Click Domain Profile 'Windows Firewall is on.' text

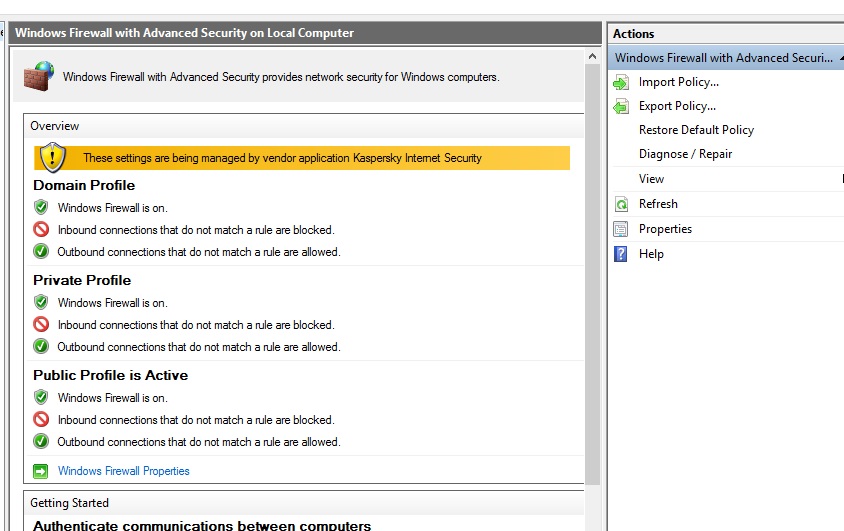coord(112,208)
